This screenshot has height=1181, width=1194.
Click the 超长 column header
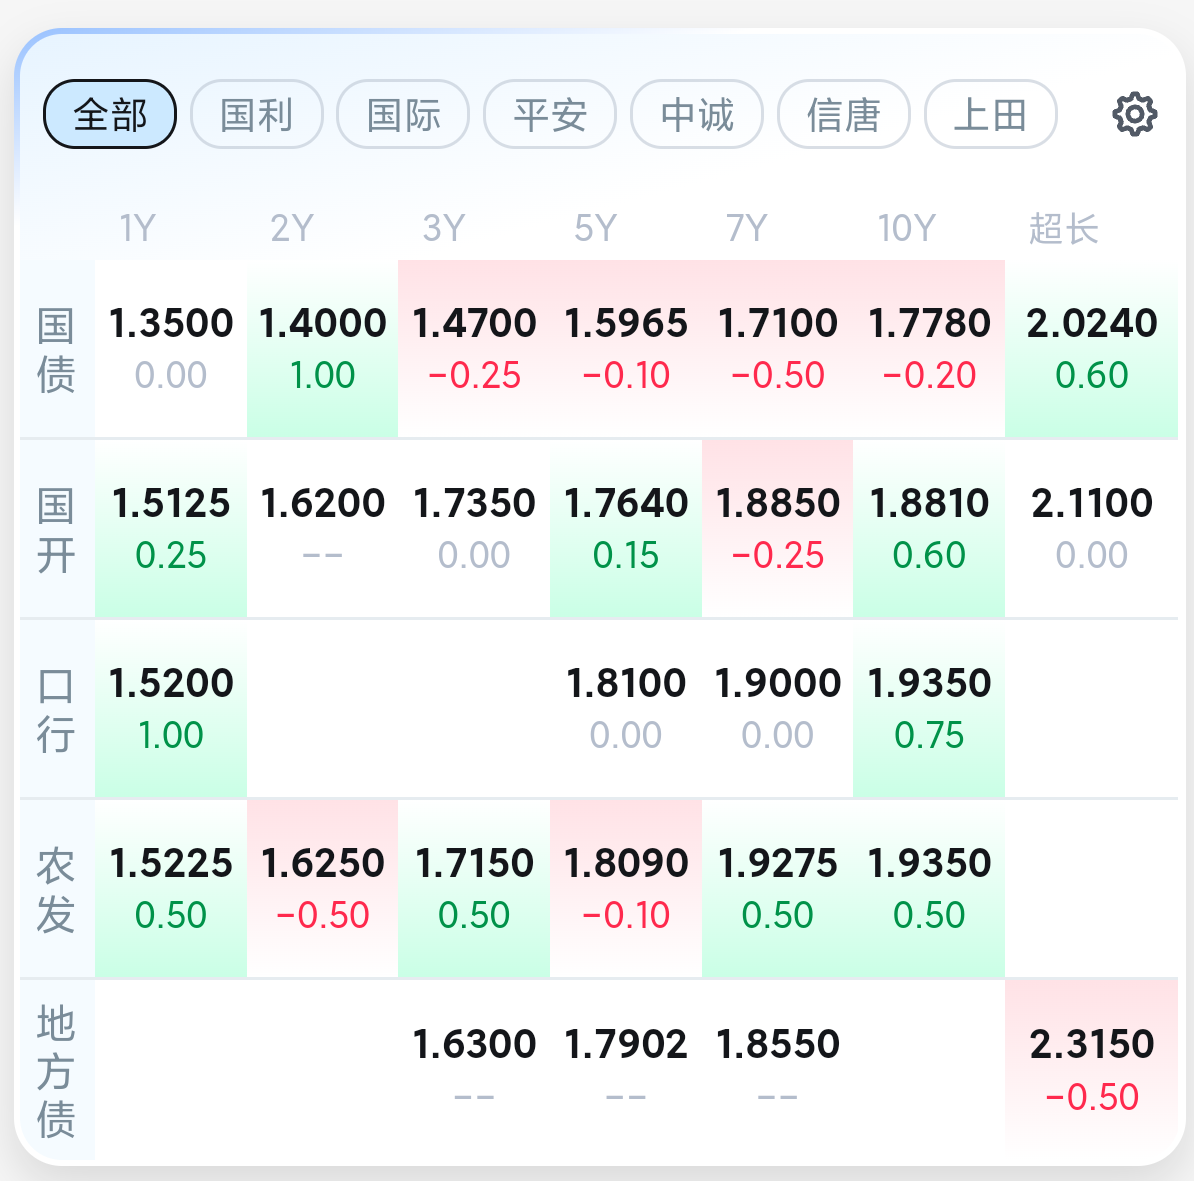point(1064,228)
